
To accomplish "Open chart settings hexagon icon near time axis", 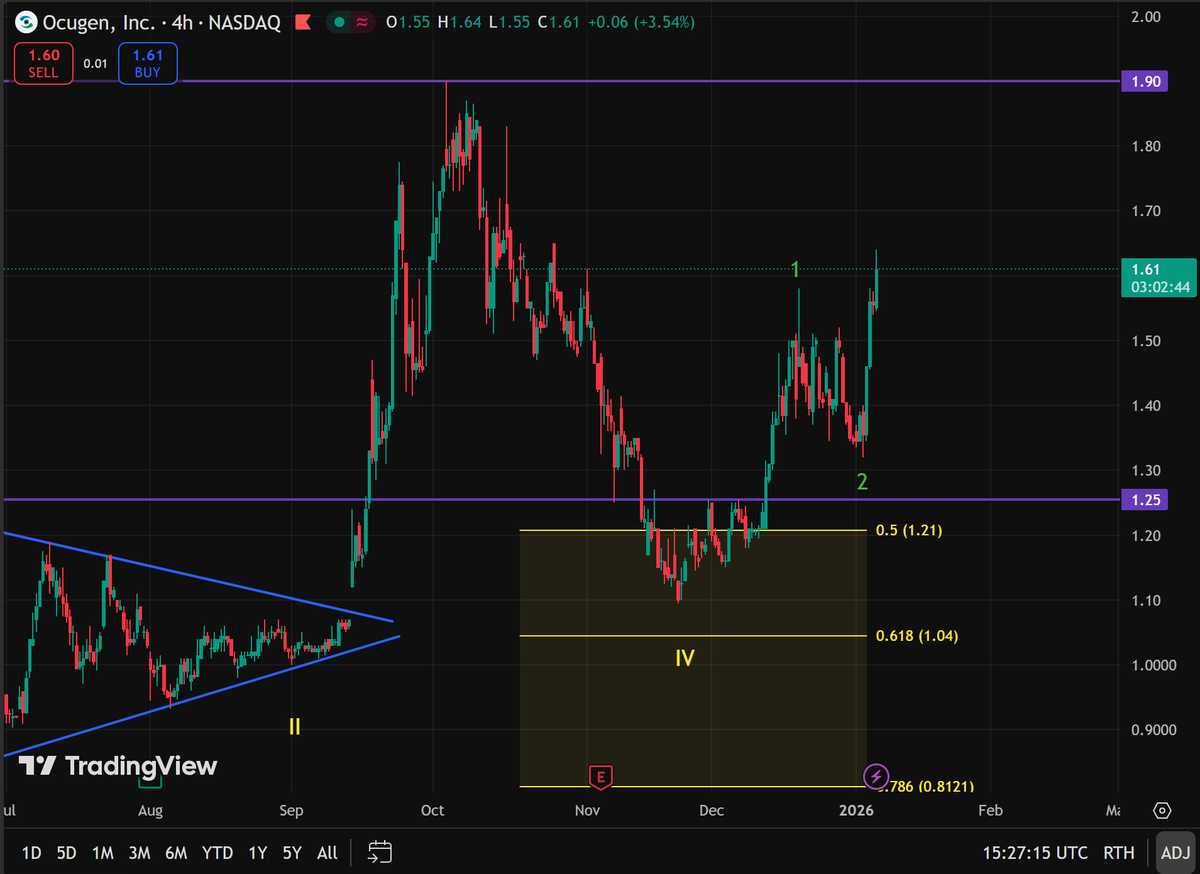I will tap(1162, 810).
